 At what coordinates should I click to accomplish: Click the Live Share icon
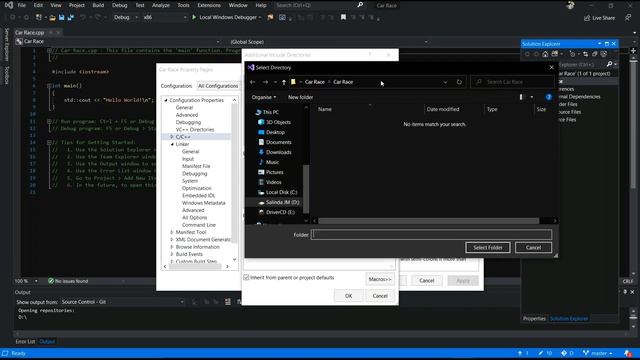point(587,18)
